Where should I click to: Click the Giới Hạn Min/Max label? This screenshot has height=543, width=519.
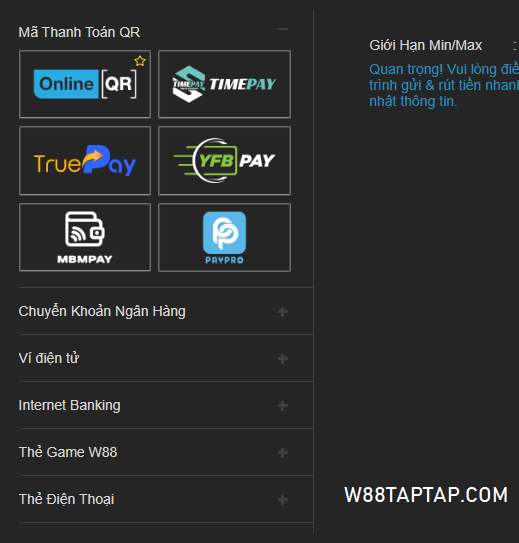[426, 45]
